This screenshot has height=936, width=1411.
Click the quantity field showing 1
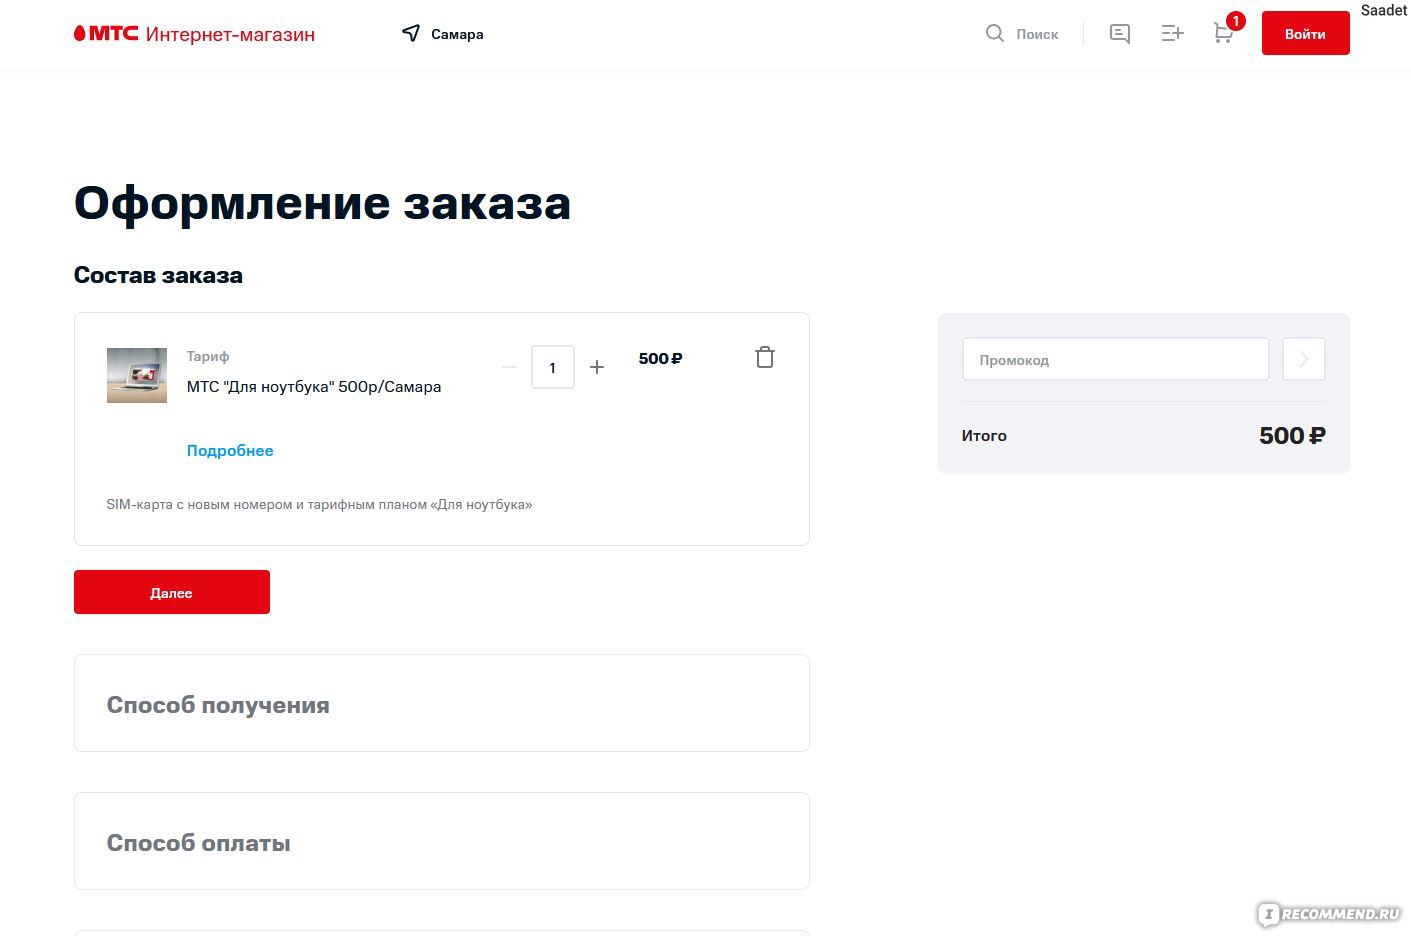(552, 367)
